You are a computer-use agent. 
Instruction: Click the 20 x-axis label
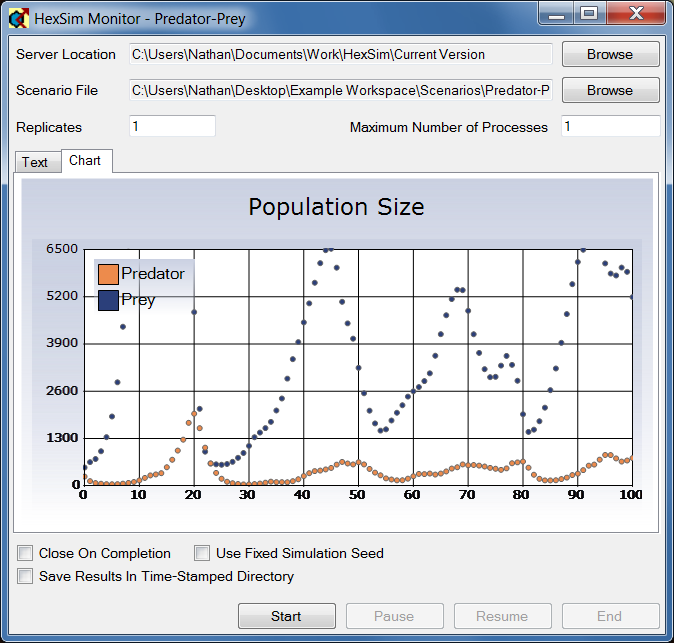pyautogui.click(x=193, y=495)
